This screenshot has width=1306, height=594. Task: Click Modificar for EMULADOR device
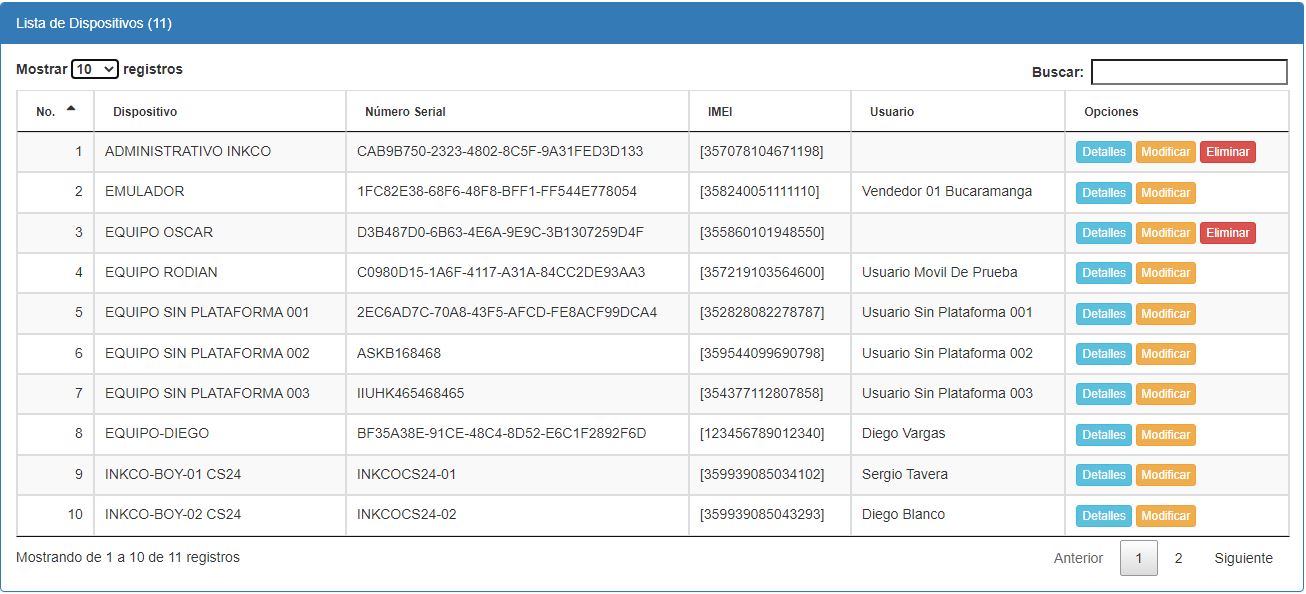1165,193
